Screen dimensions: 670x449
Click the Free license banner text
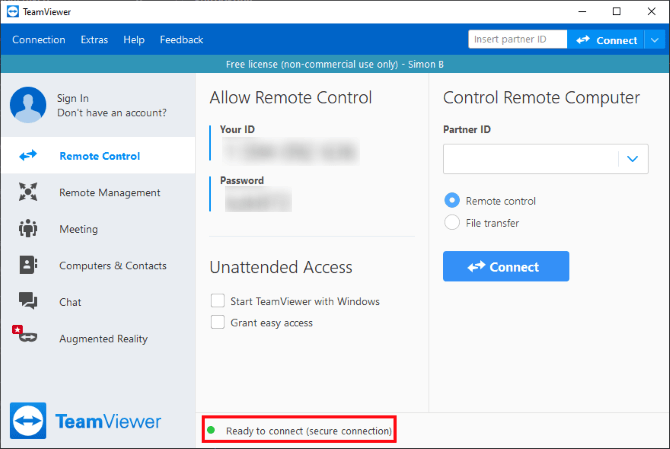pyautogui.click(x=335, y=64)
